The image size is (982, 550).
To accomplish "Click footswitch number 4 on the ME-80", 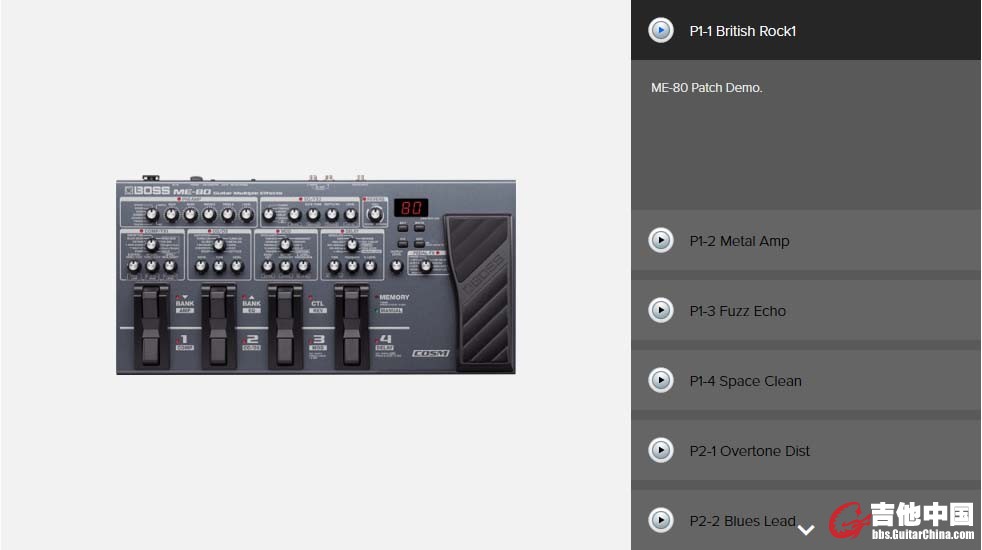I will (x=352, y=325).
